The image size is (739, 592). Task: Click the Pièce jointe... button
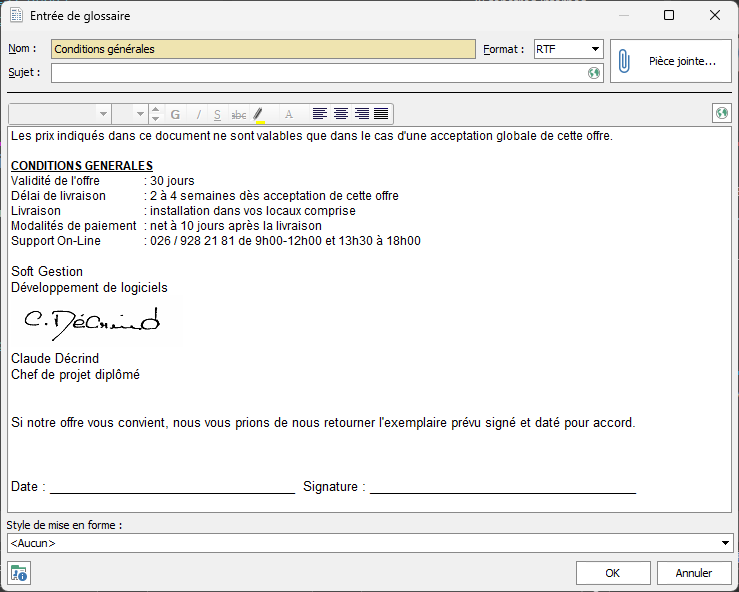coord(668,61)
